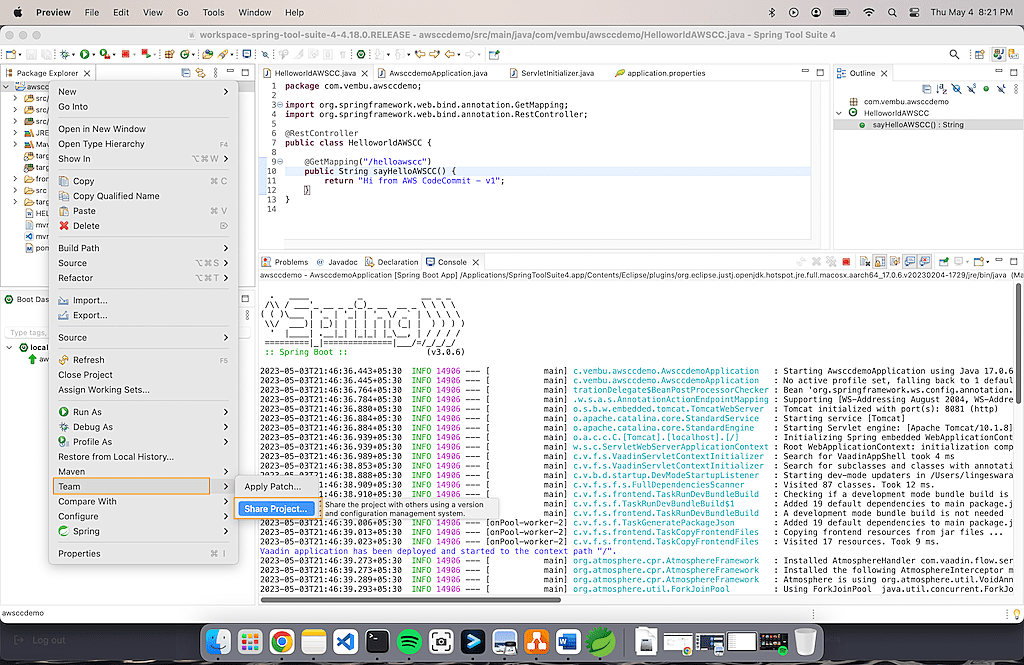The width and height of the screenshot is (1024, 665).
Task: Click the Sort alphabetically icon in Outline
Action: click(941, 89)
